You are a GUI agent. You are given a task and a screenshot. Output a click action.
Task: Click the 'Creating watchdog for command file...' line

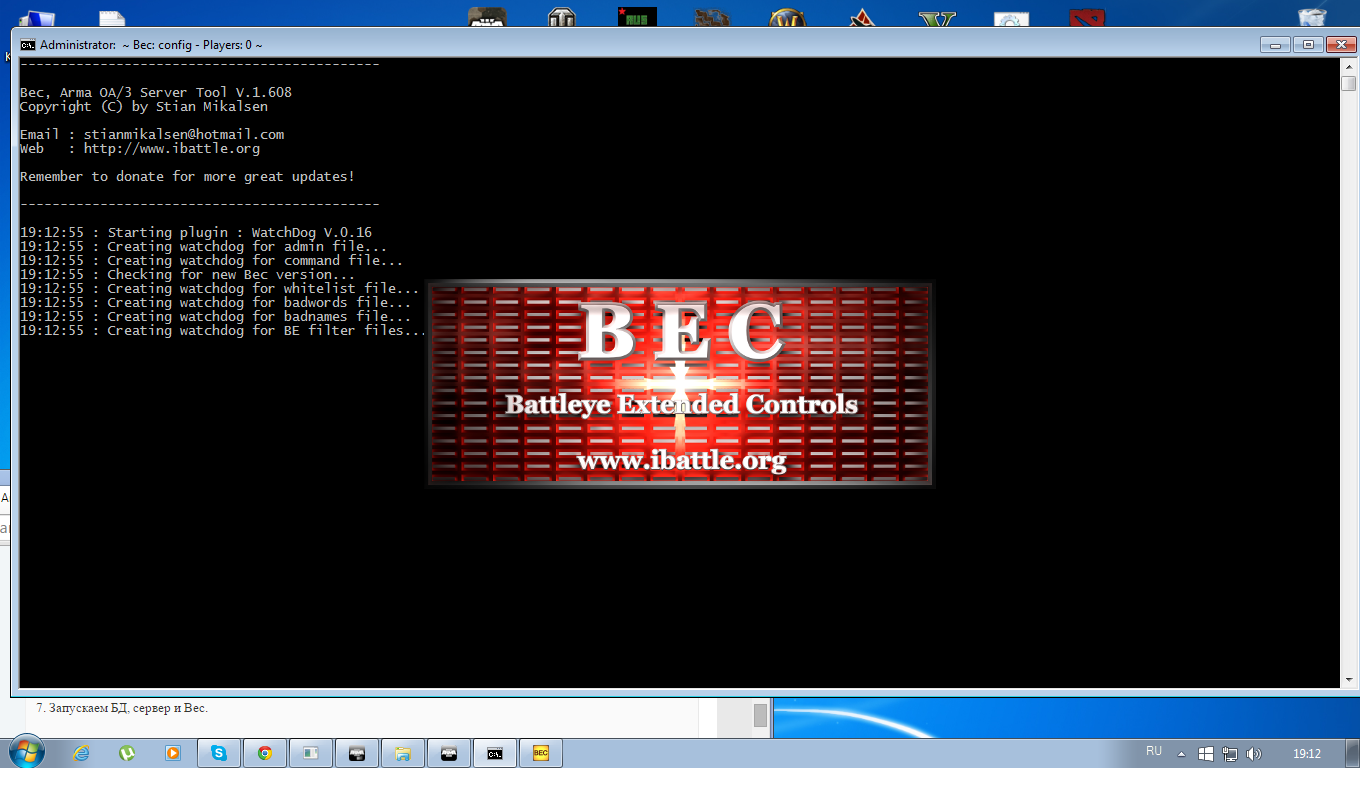[x=212, y=260]
